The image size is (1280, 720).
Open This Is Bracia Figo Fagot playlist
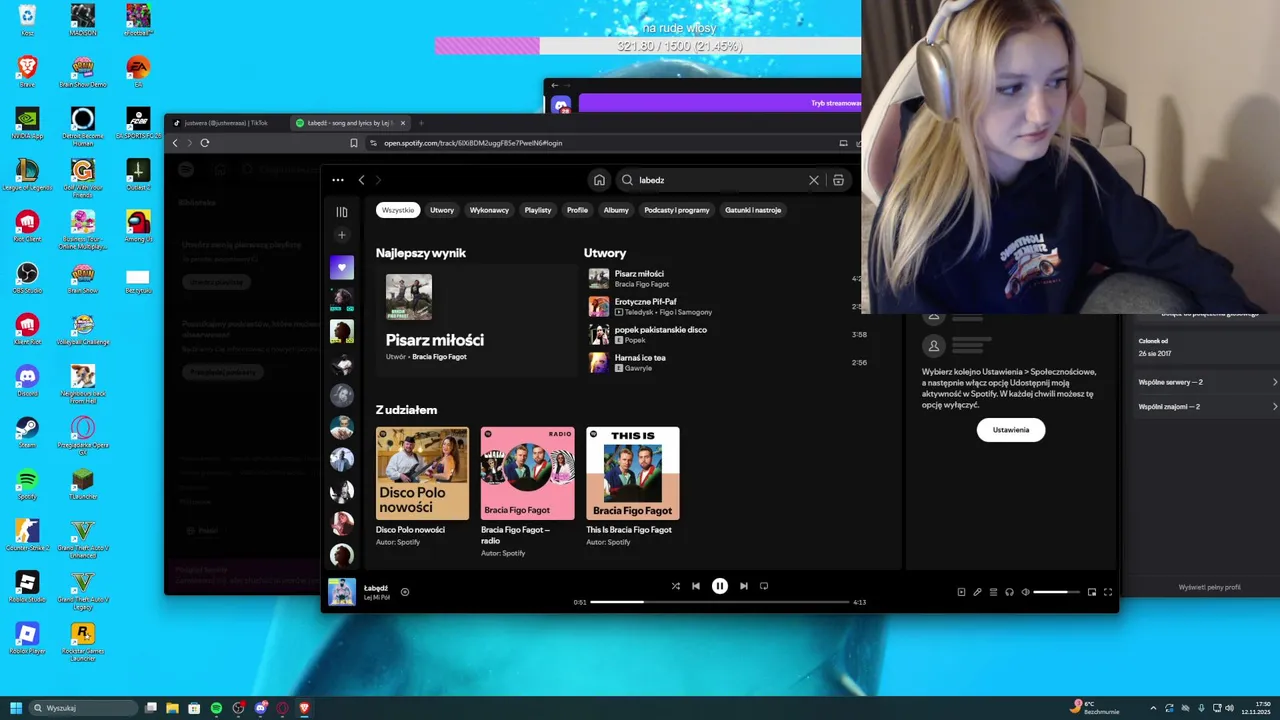click(633, 488)
